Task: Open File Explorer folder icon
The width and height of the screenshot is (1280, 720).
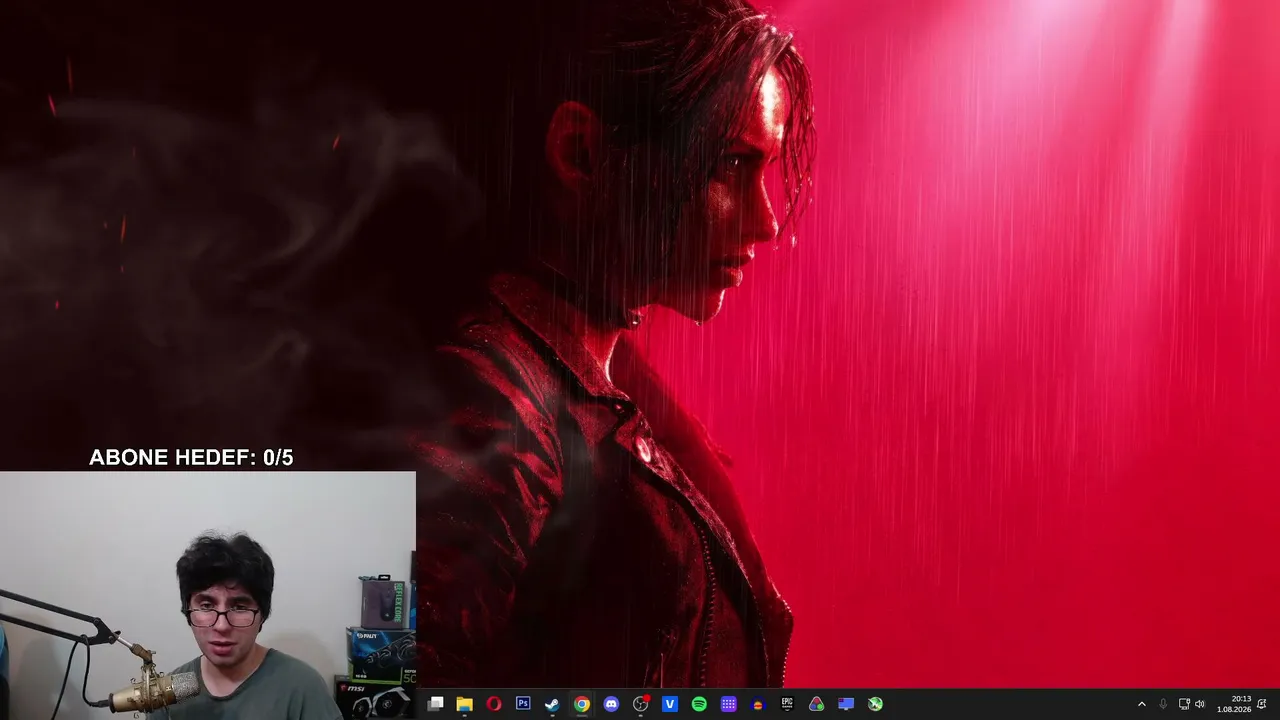Action: [464, 704]
